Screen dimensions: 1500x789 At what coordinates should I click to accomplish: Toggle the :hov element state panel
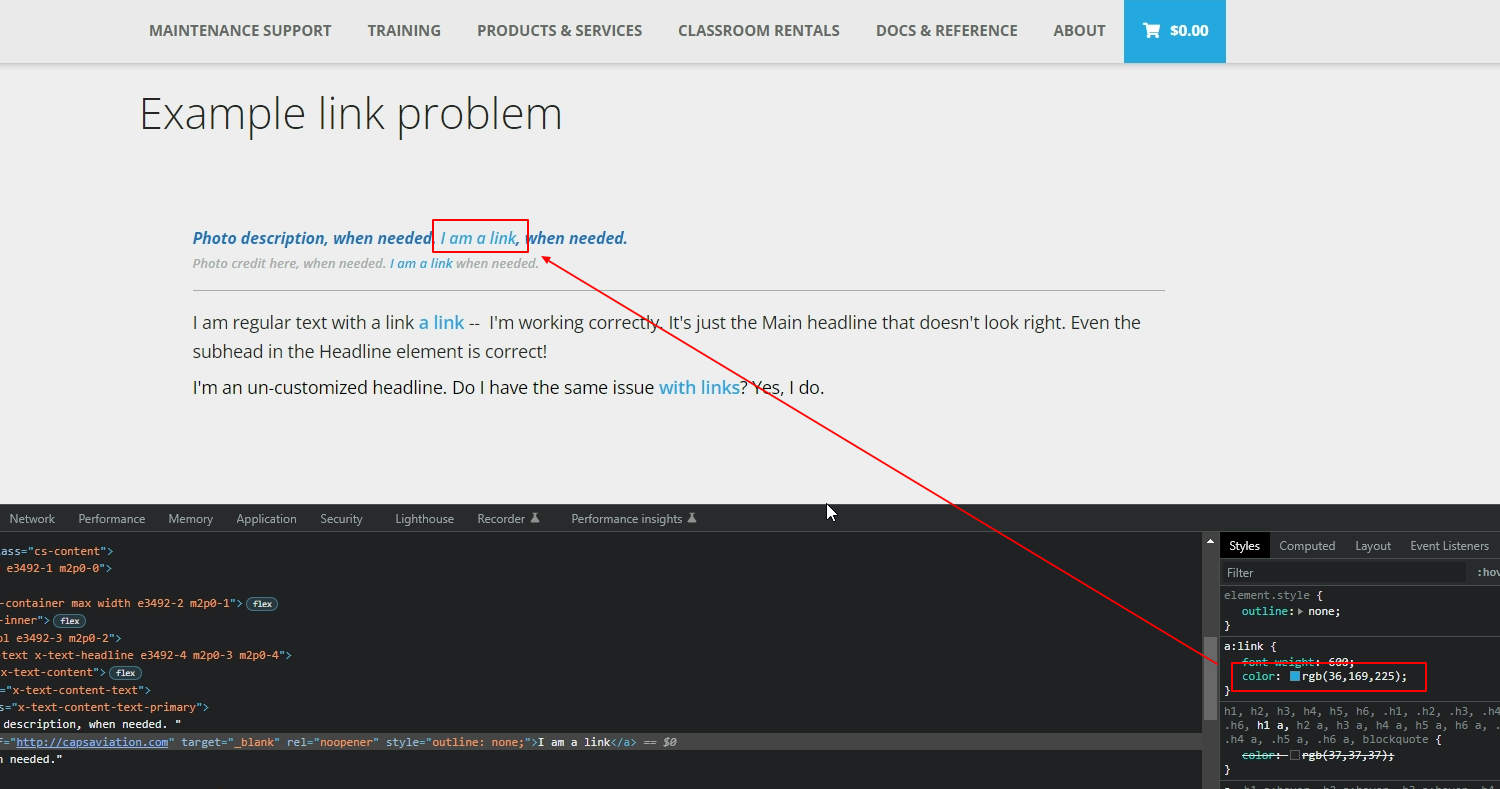click(1487, 573)
